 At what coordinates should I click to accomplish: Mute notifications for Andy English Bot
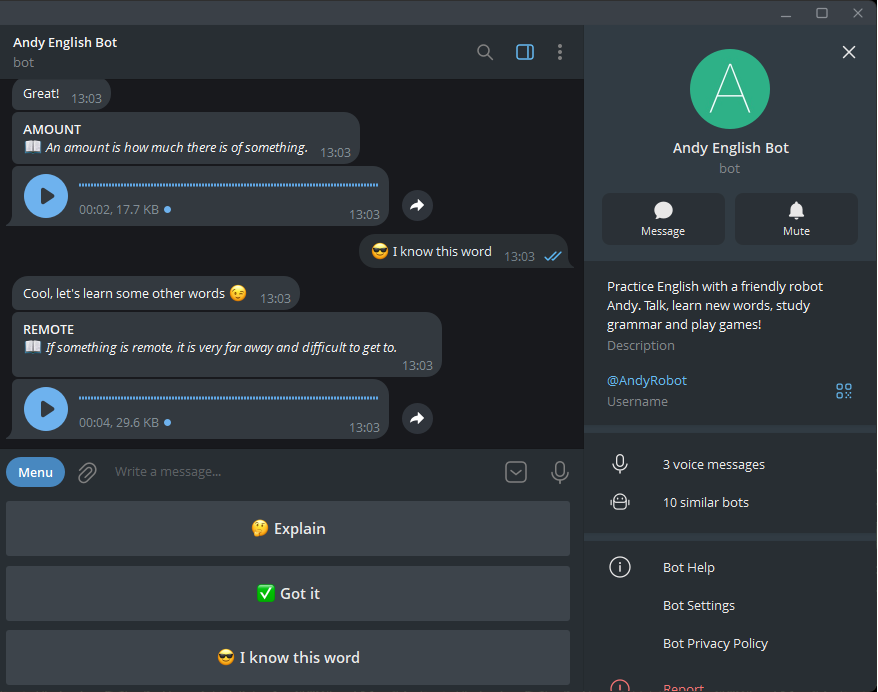point(796,218)
